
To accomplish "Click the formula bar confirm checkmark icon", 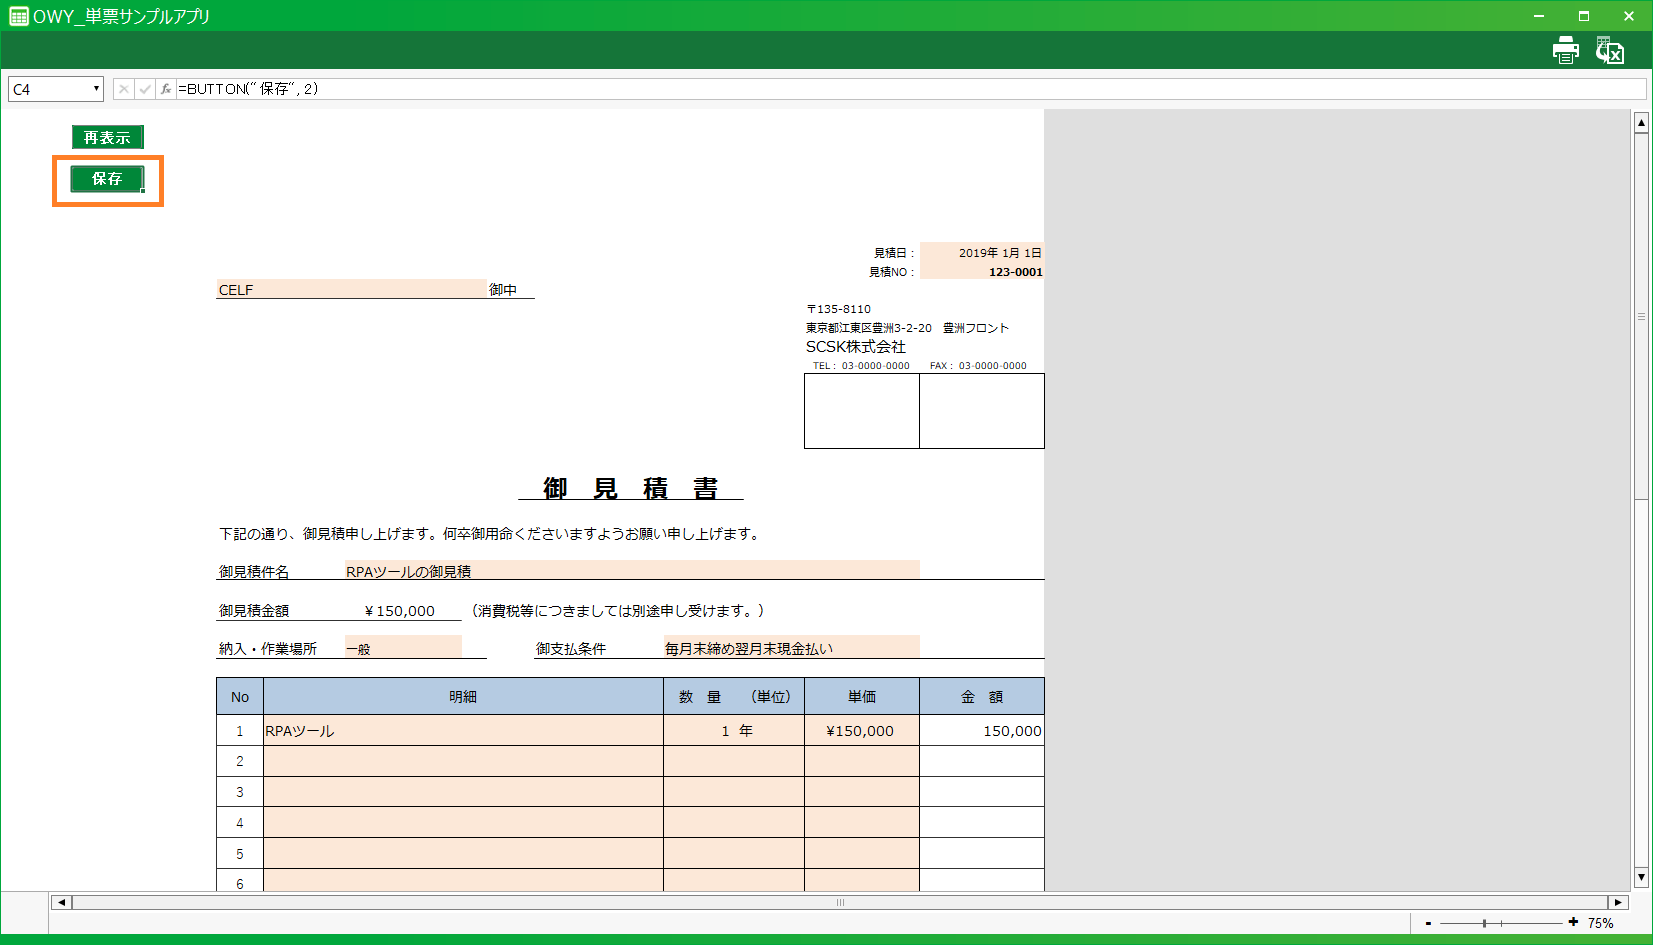I will (x=145, y=89).
